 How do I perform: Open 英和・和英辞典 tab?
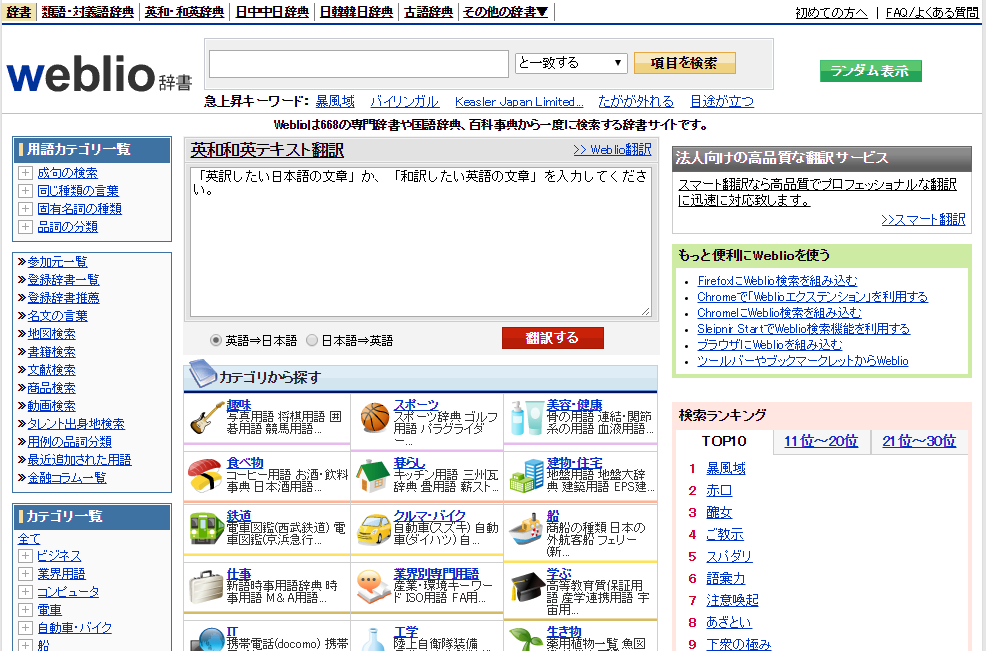click(184, 12)
